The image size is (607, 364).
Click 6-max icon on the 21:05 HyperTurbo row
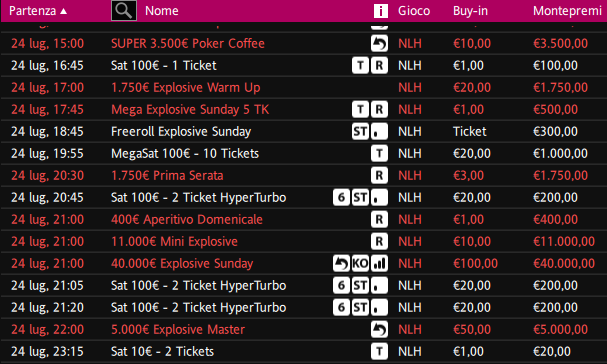click(x=341, y=286)
